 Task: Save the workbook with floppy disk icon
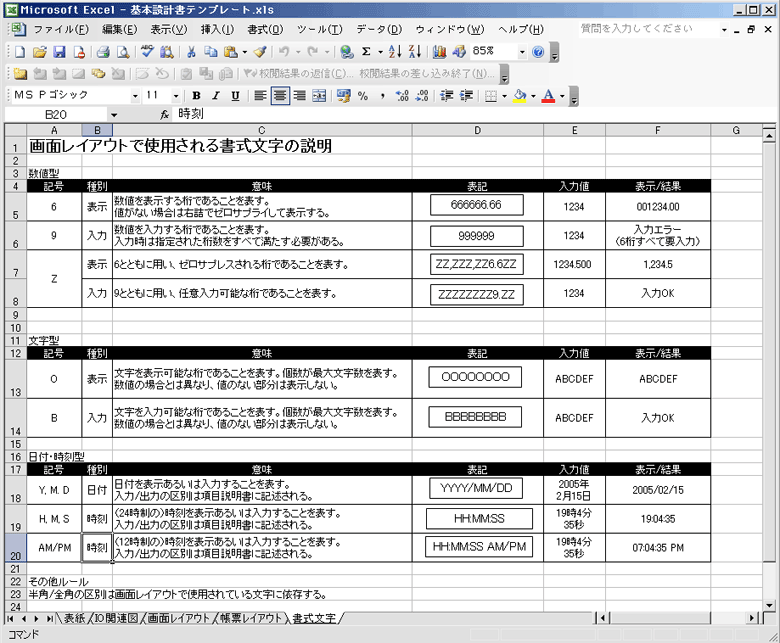pyautogui.click(x=59, y=52)
